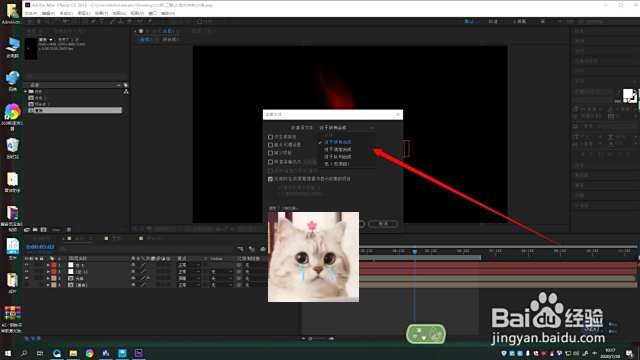Open Task View on the taskbar
This screenshot has width=640, height=360.
pos(40,353)
